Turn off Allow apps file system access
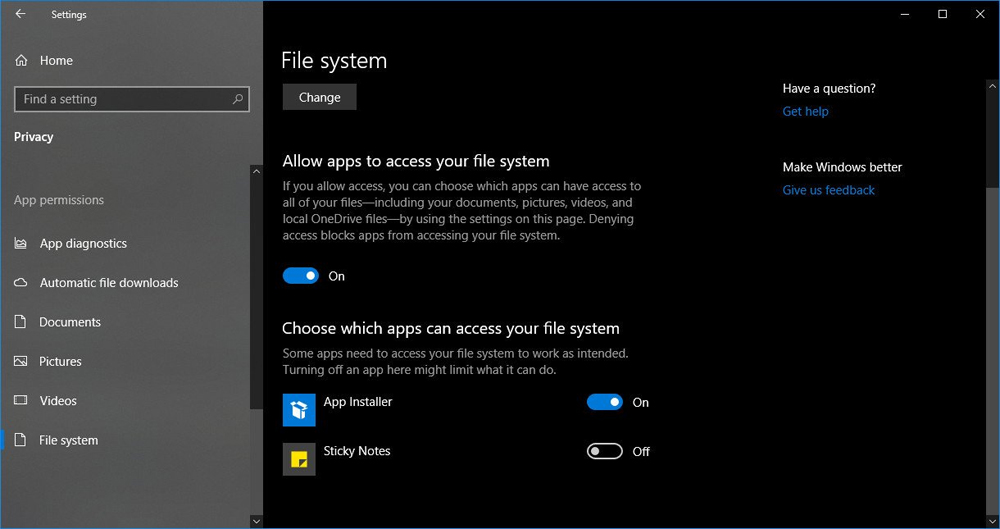 [301, 276]
